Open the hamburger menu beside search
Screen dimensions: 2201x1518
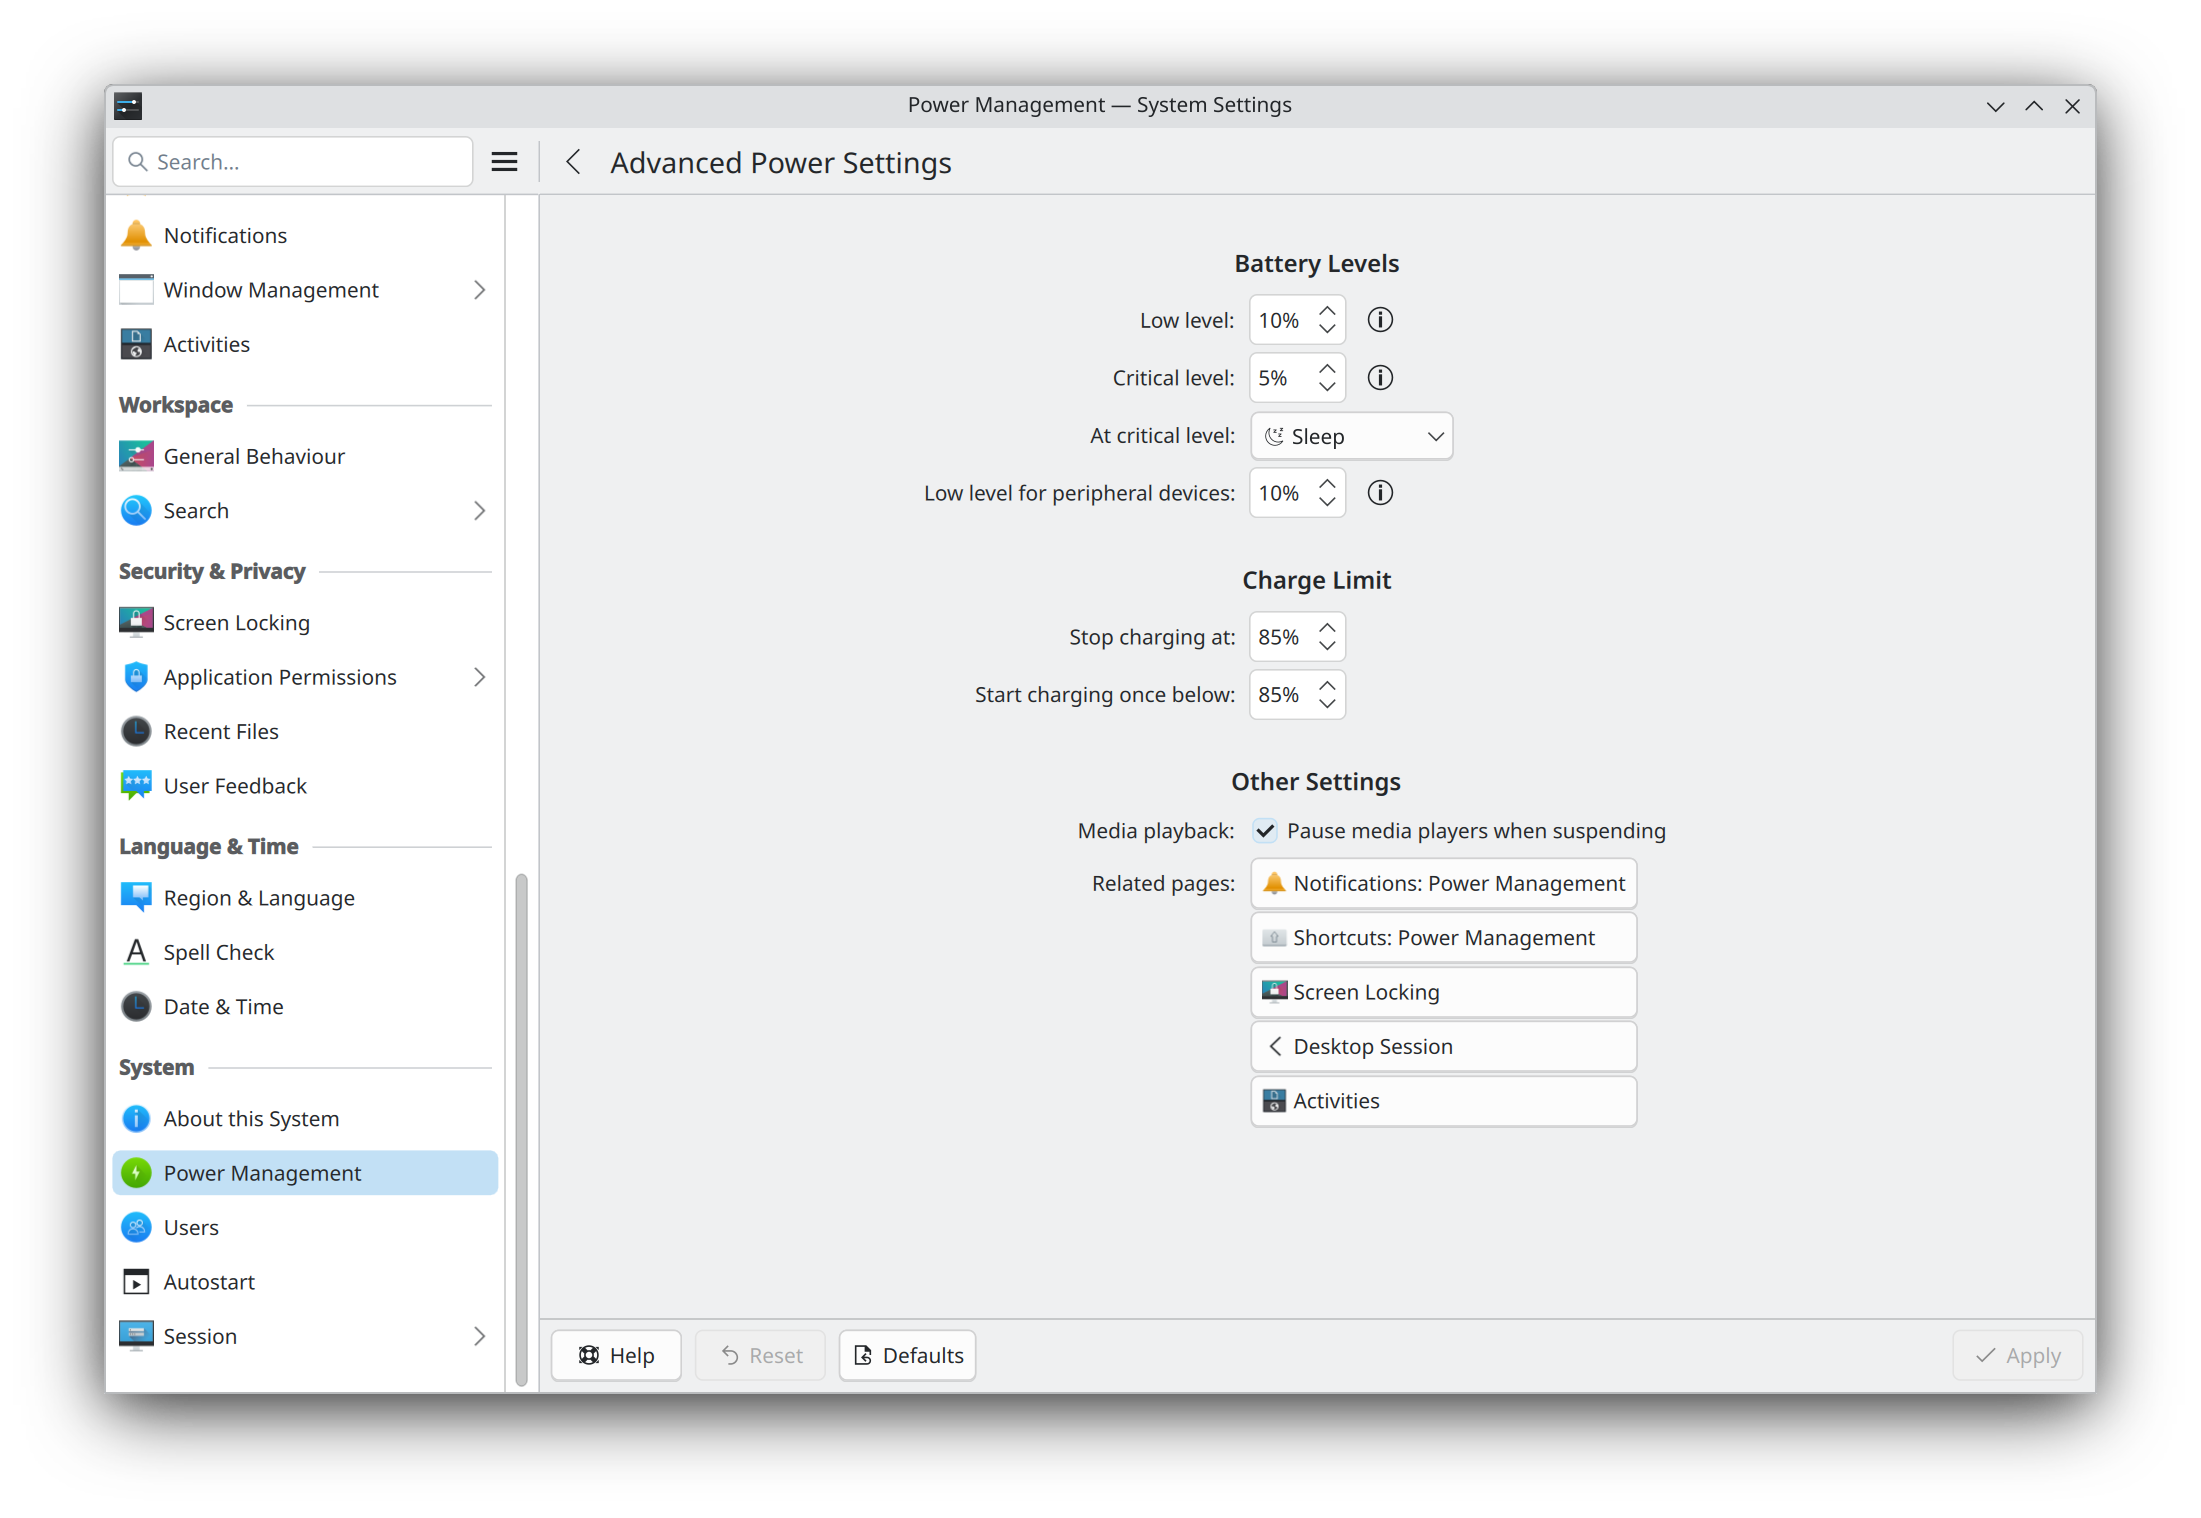pos(504,162)
